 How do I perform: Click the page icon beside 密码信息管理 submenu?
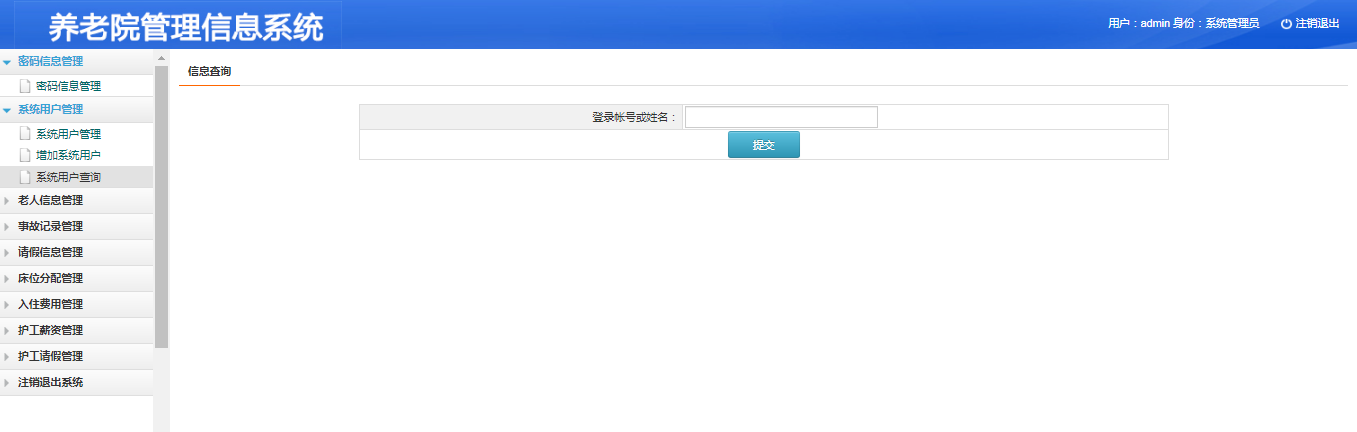[x=25, y=87]
